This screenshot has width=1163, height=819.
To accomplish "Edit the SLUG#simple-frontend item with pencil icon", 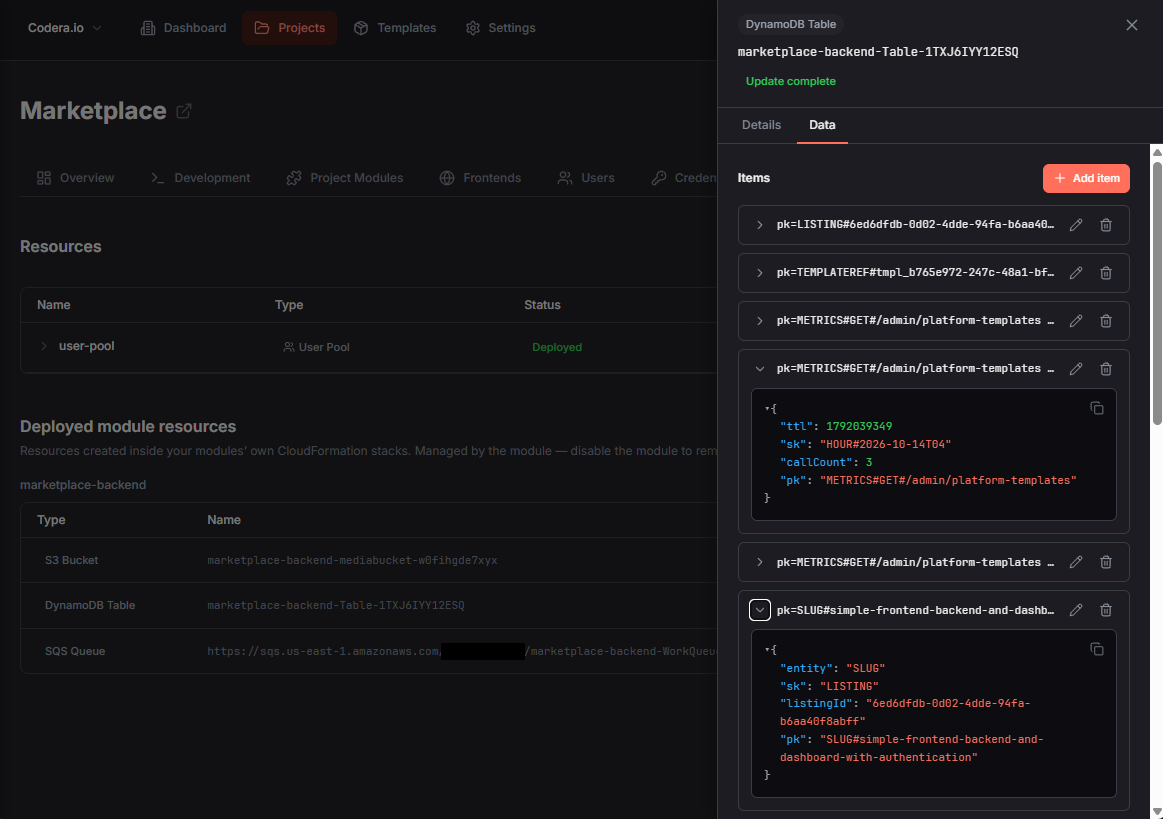I will click(x=1075, y=610).
